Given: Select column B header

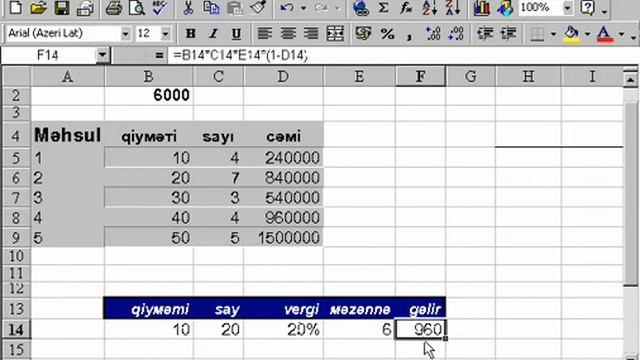Looking at the screenshot, I should [149, 76].
